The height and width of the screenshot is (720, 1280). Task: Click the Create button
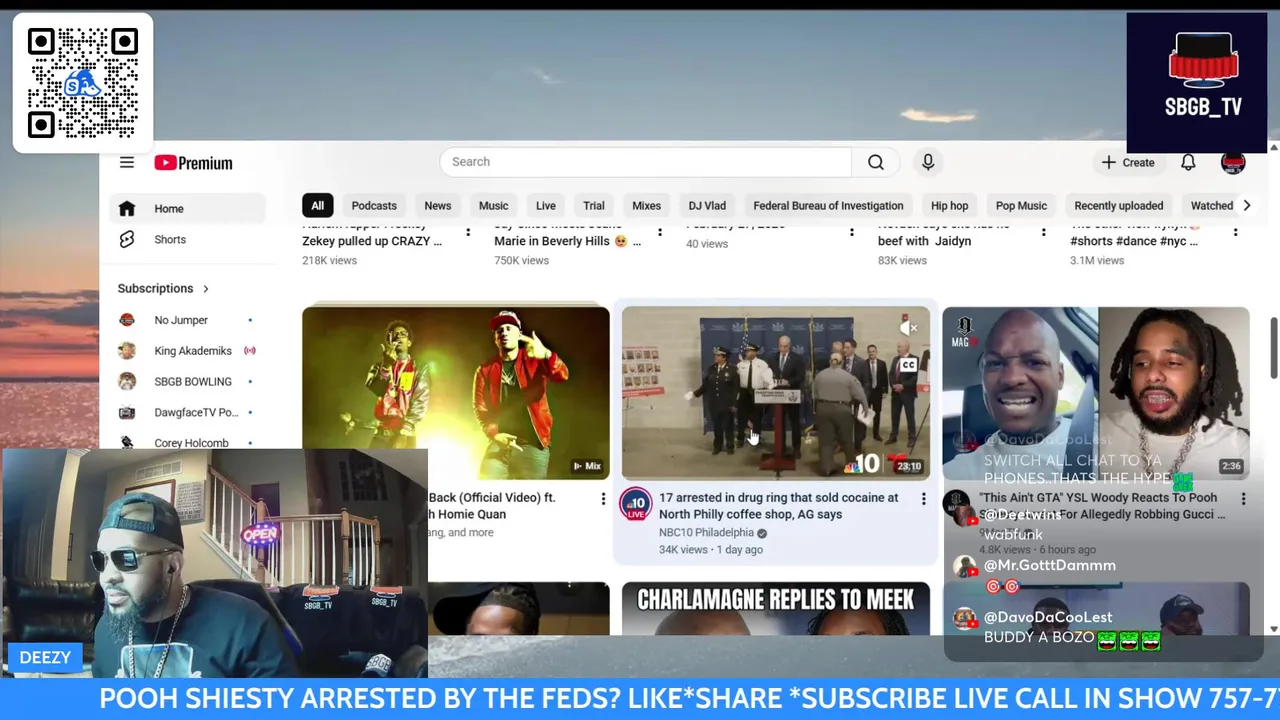tap(1128, 162)
